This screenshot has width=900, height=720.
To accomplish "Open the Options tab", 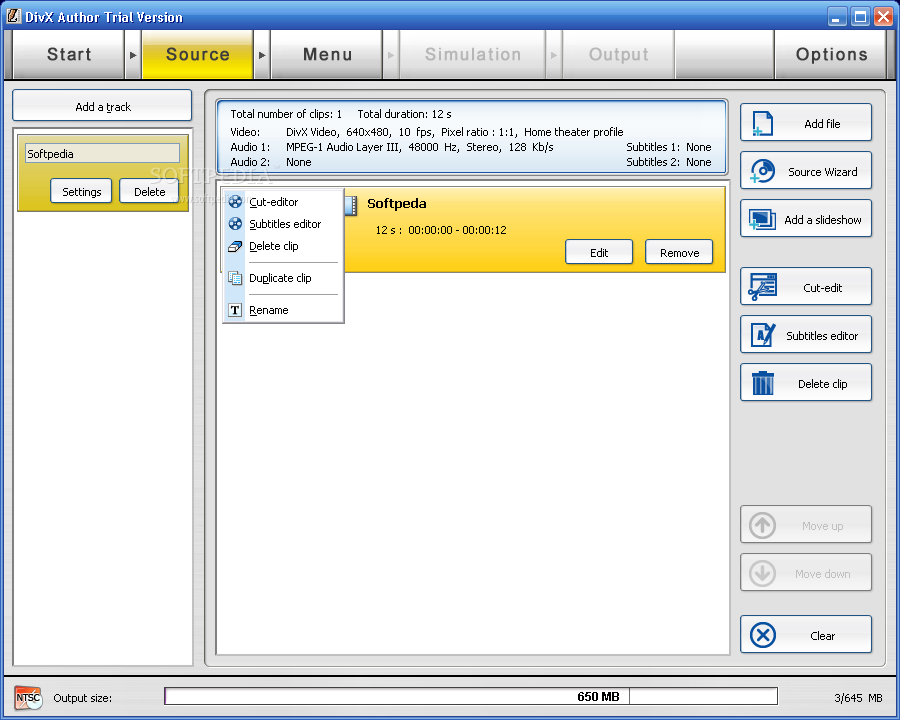I will point(831,55).
